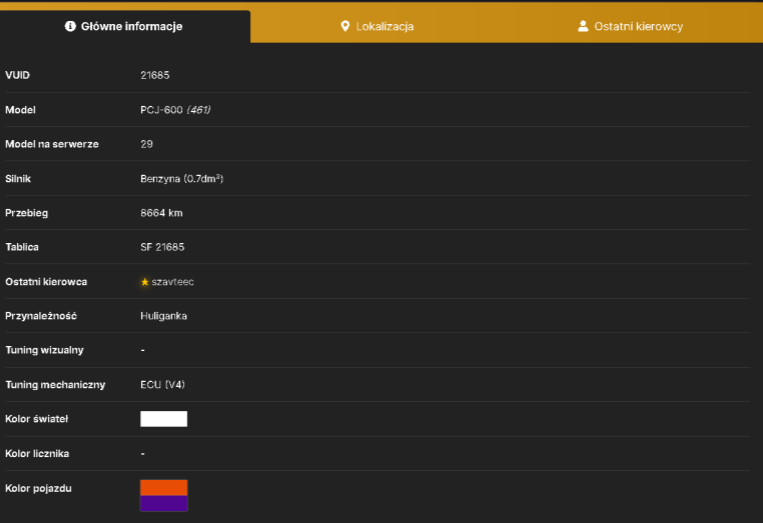Click the plate value SF 21685
The width and height of the screenshot is (763, 523).
[162, 247]
